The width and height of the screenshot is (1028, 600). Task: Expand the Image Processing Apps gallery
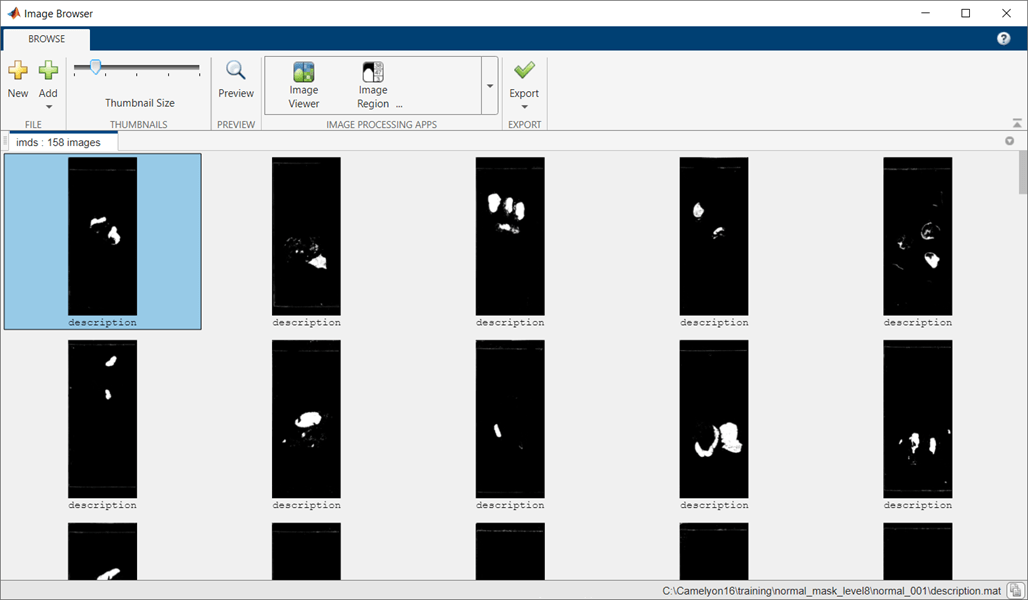[x=490, y=86]
